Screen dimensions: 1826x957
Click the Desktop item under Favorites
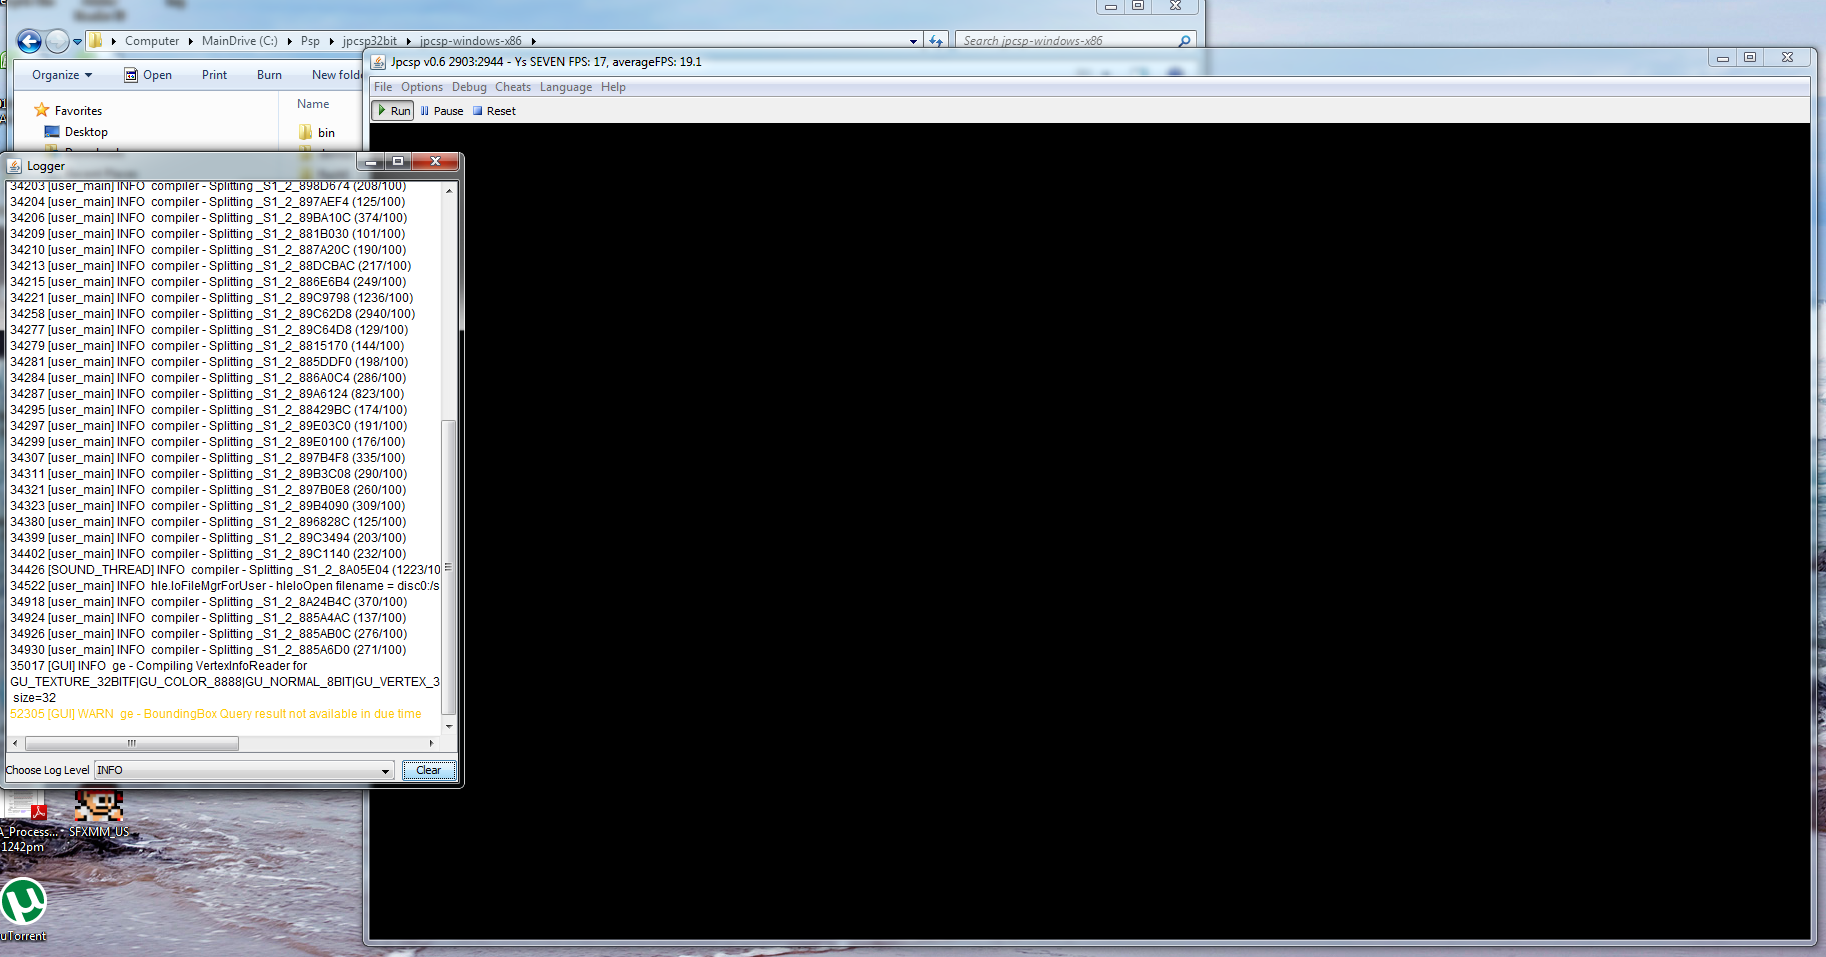(86, 132)
